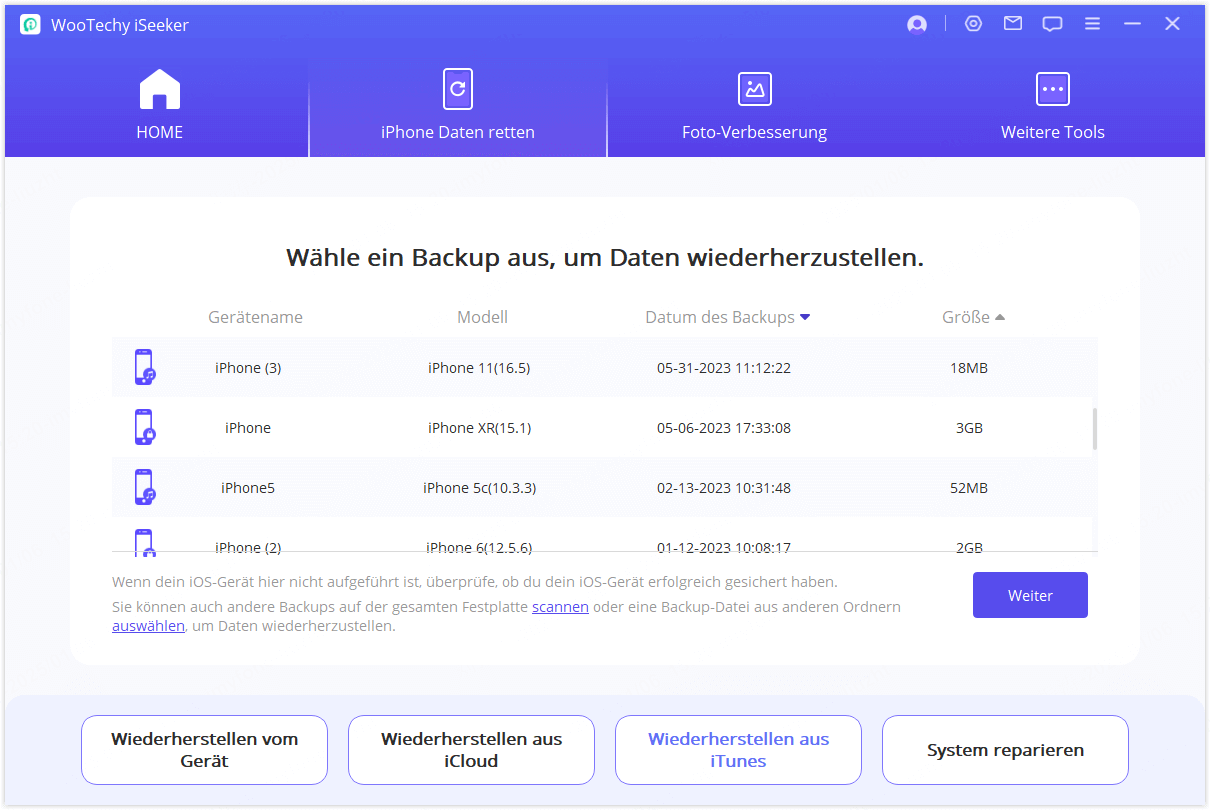1210x810 pixels.
Task: Open the hamburger menu
Action: (1092, 23)
